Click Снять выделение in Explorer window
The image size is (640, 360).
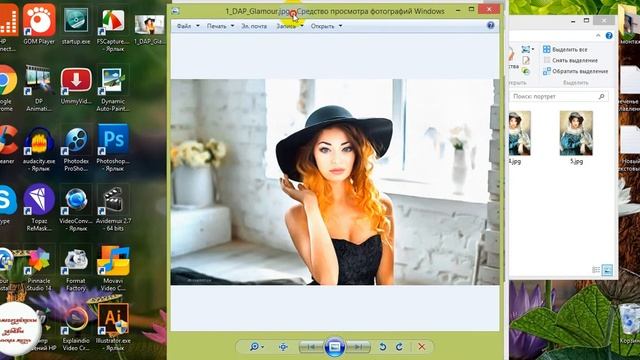point(570,60)
